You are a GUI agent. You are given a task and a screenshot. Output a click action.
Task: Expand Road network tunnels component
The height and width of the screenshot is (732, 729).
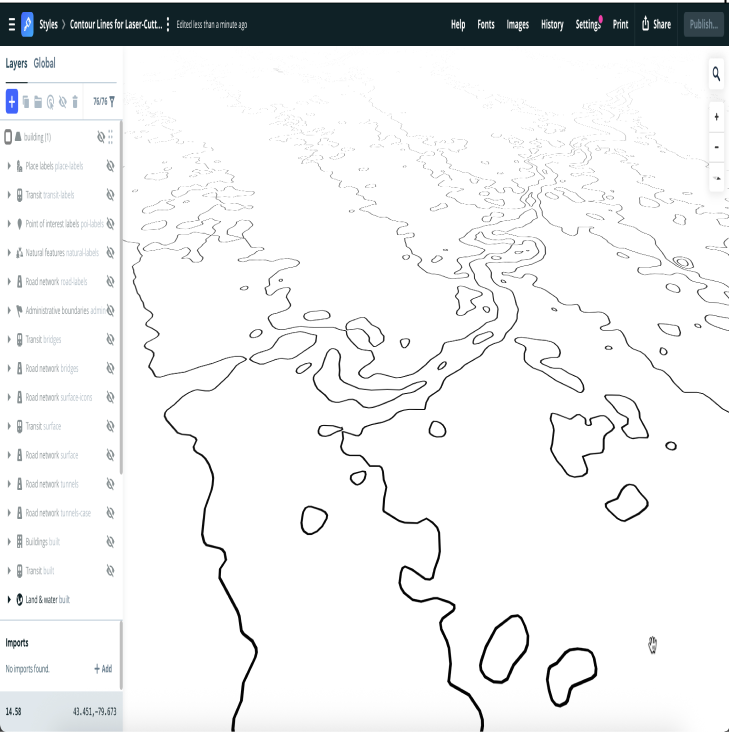coord(9,484)
